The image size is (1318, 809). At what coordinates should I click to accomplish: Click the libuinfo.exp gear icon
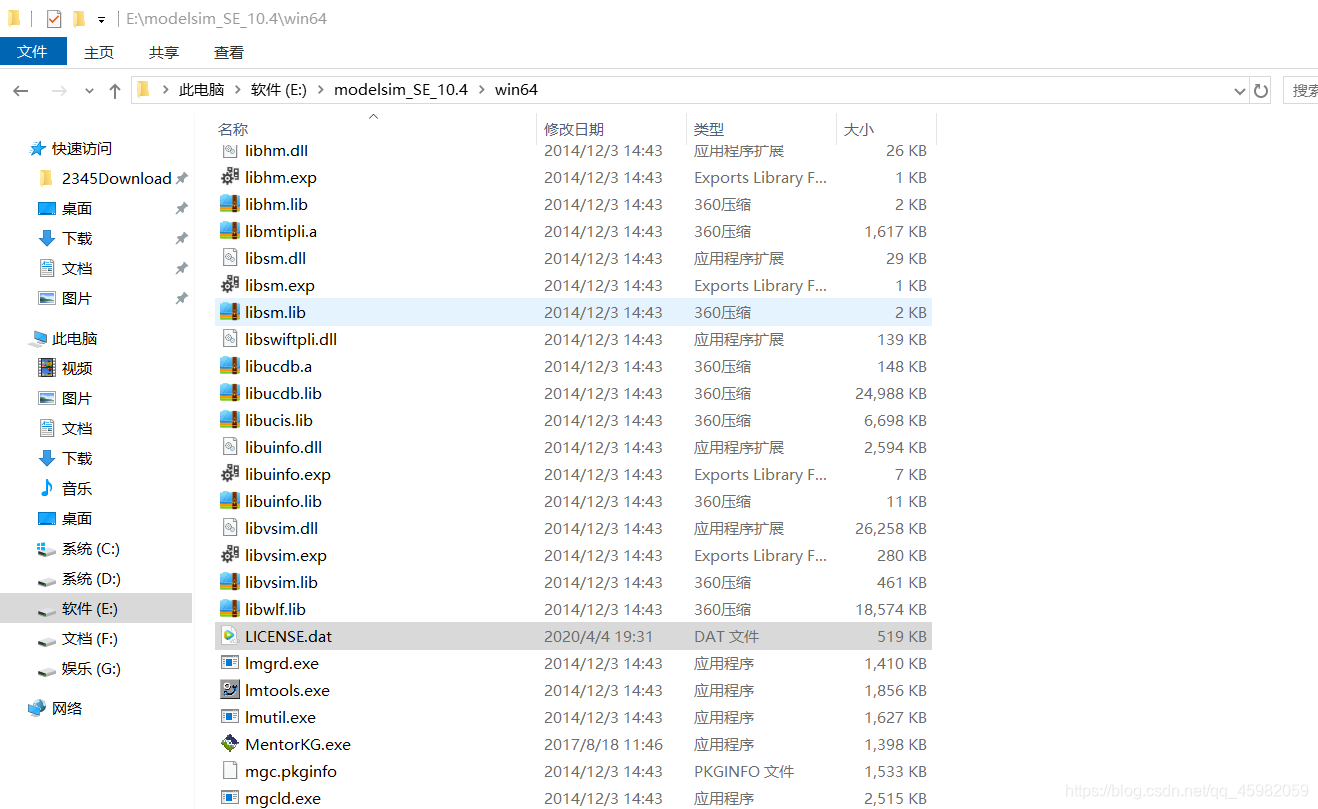[230, 474]
